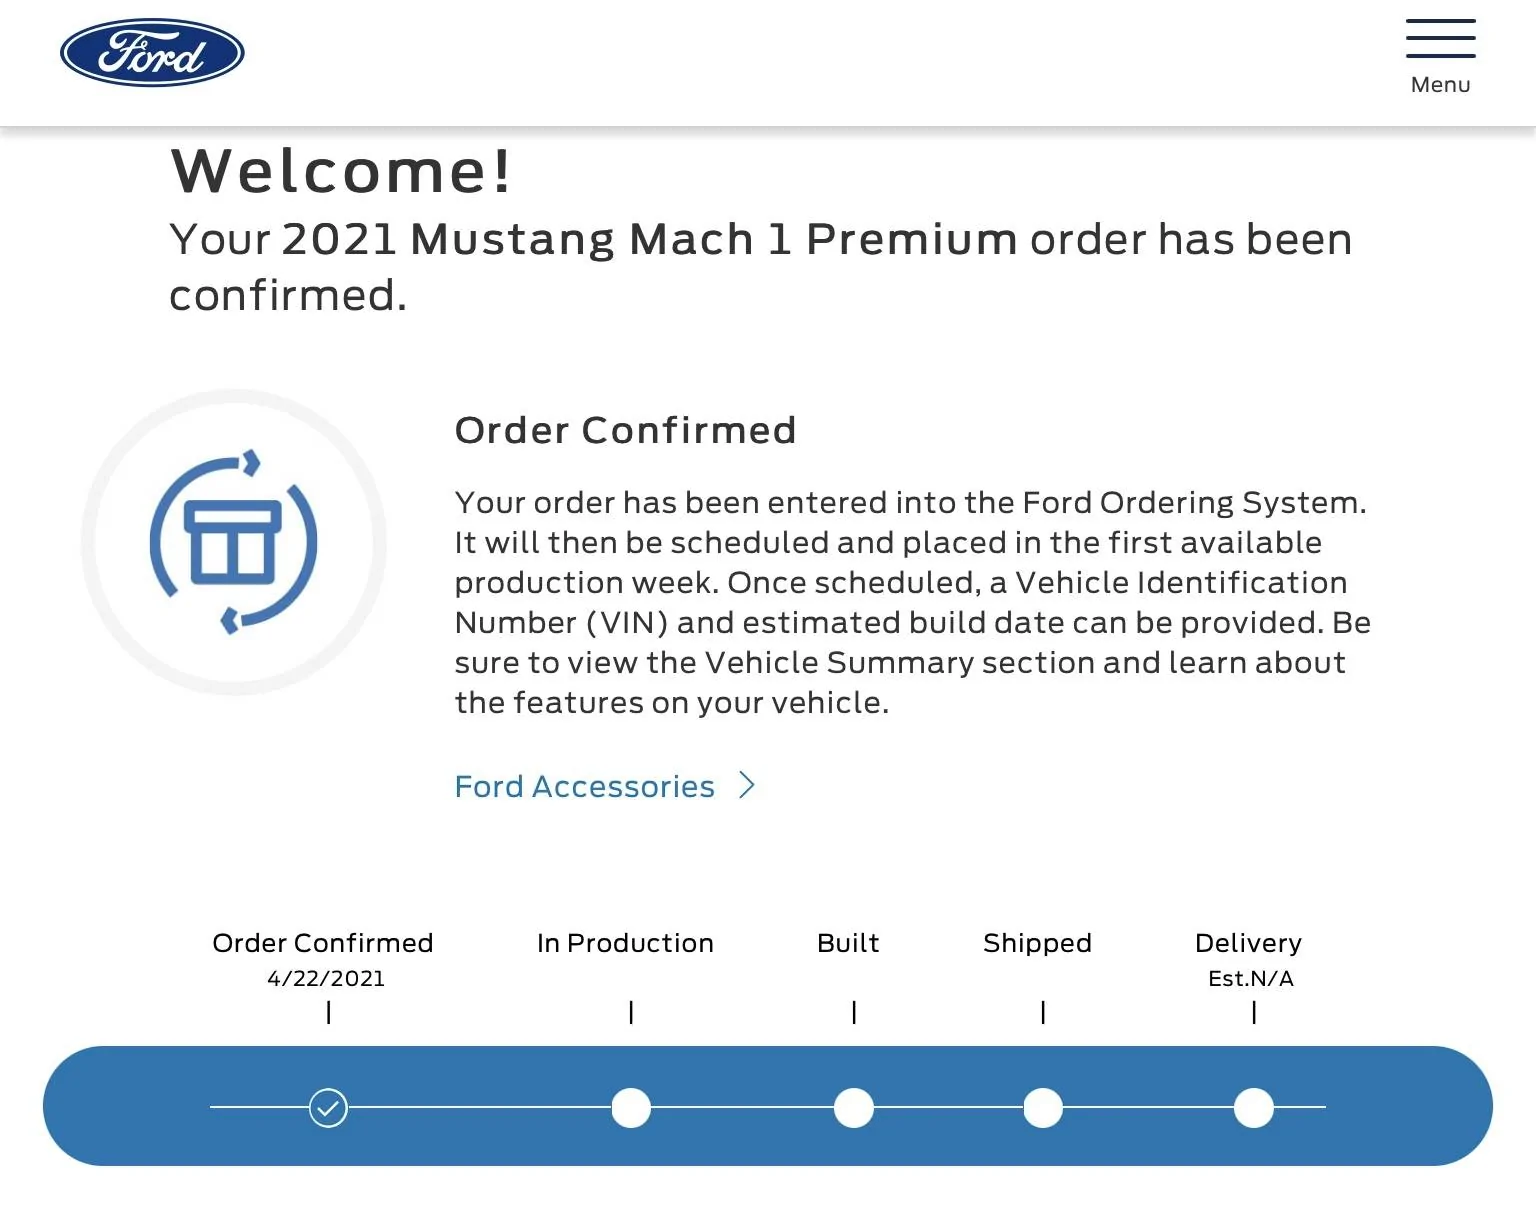Click the blue progress tracker bar
This screenshot has height=1212, width=1536.
point(768,1106)
